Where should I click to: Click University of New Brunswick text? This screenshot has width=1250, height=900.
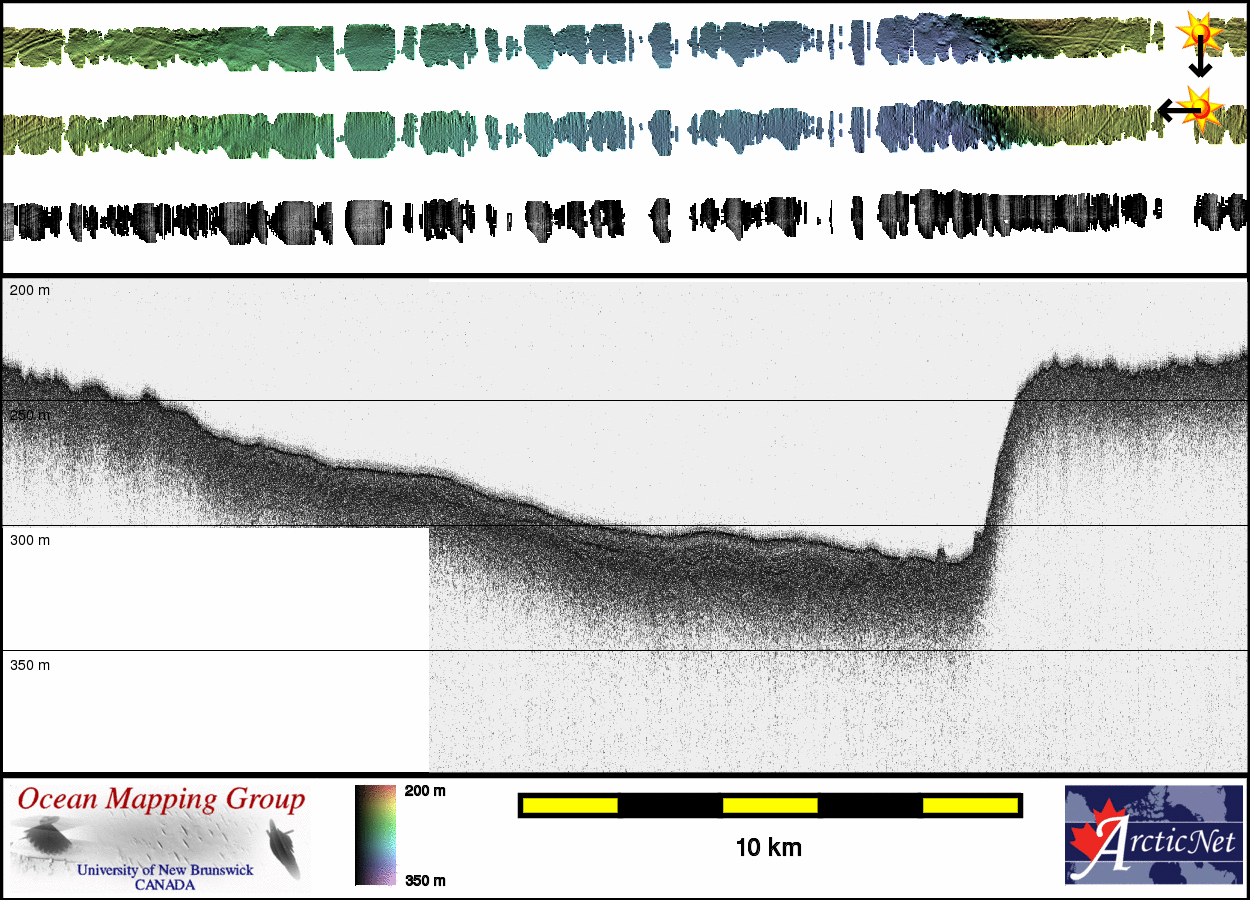[165, 870]
